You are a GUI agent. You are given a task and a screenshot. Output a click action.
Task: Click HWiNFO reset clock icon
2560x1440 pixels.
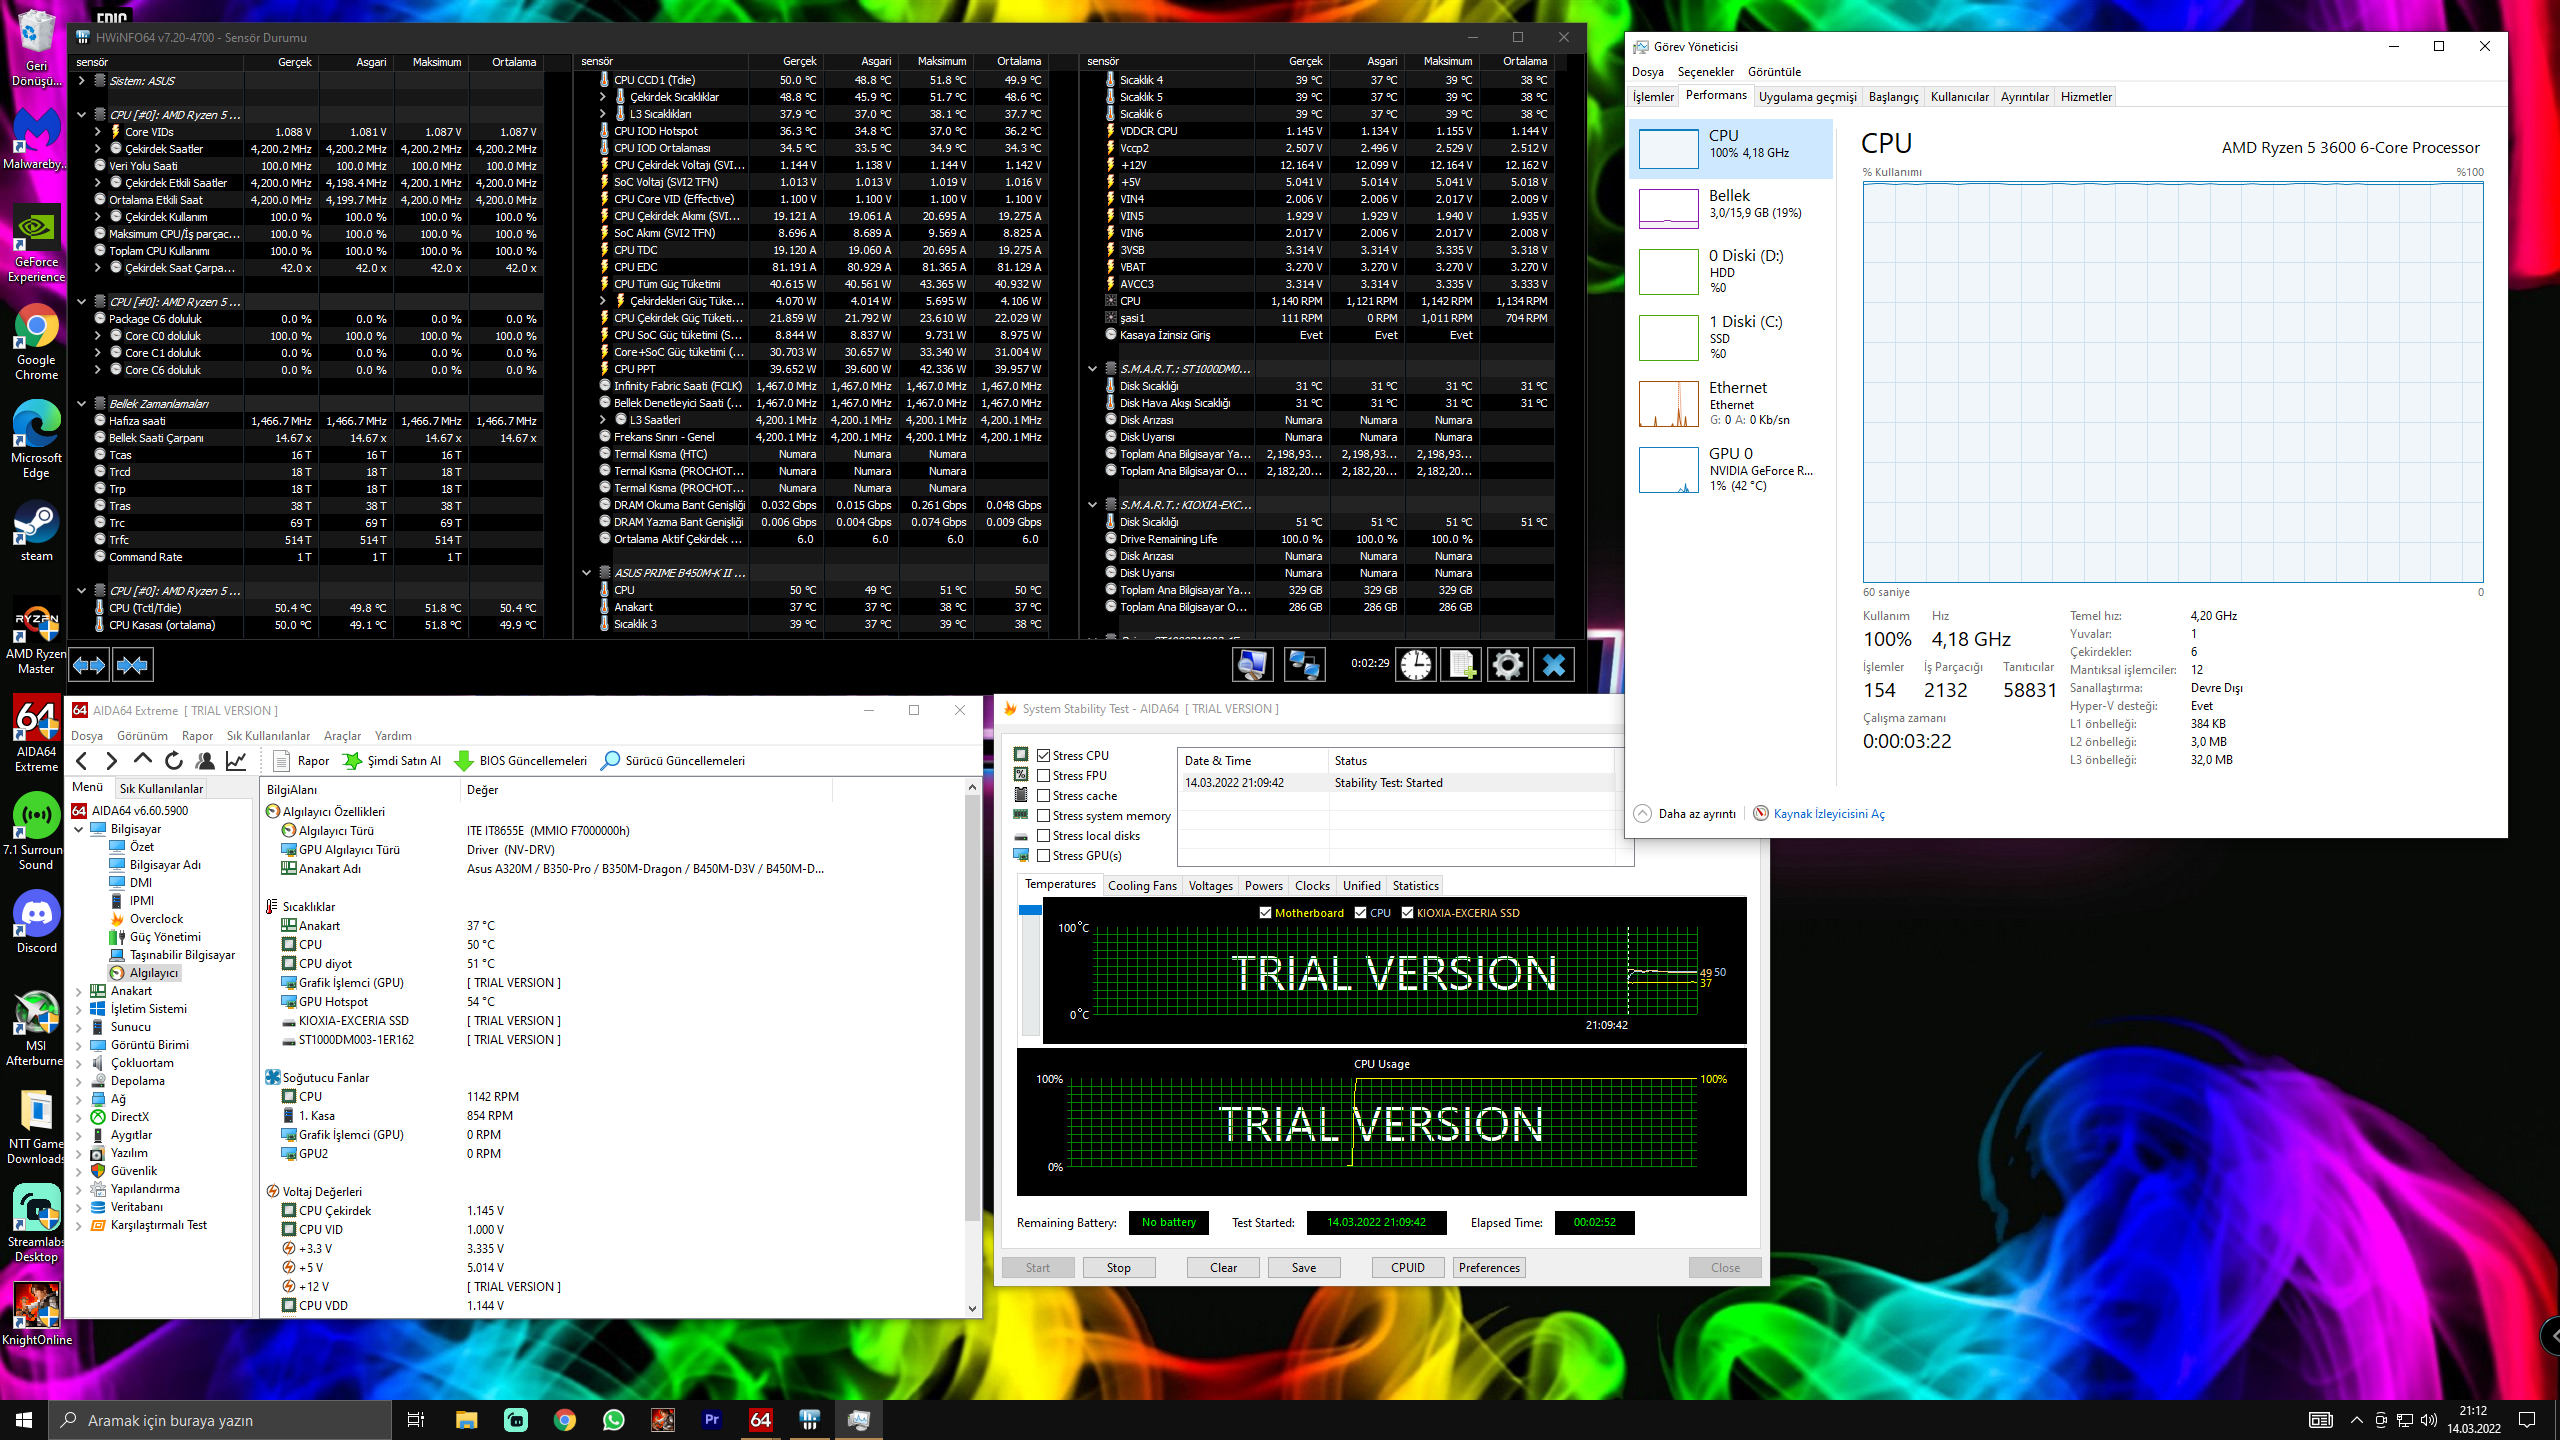tap(1415, 665)
